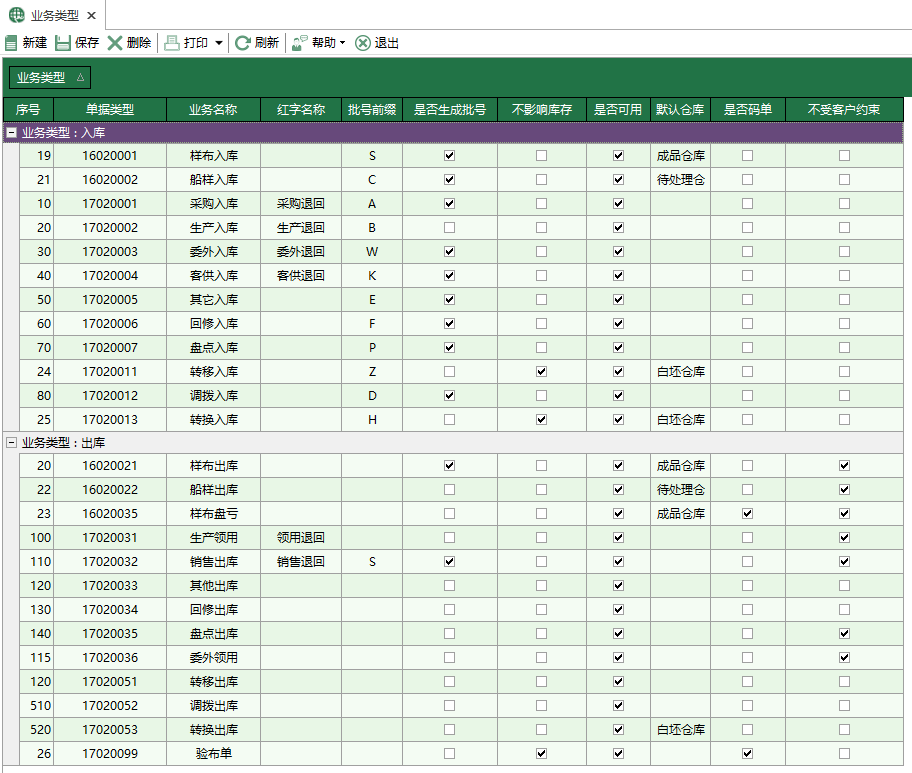The width and height of the screenshot is (912, 773).
Task: Collapse the 业务类型: 入库 group
Action: (x=10, y=131)
